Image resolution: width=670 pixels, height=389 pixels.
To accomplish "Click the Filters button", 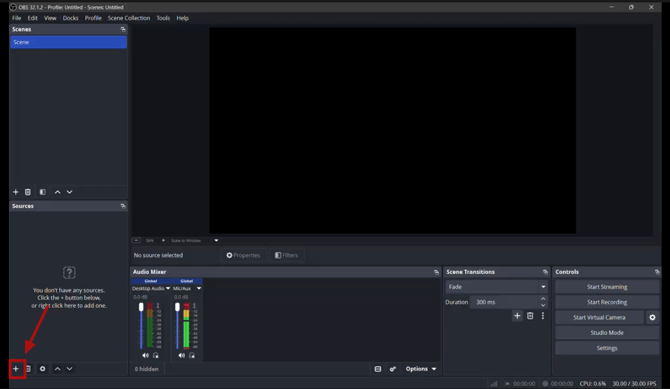I will [x=286, y=255].
